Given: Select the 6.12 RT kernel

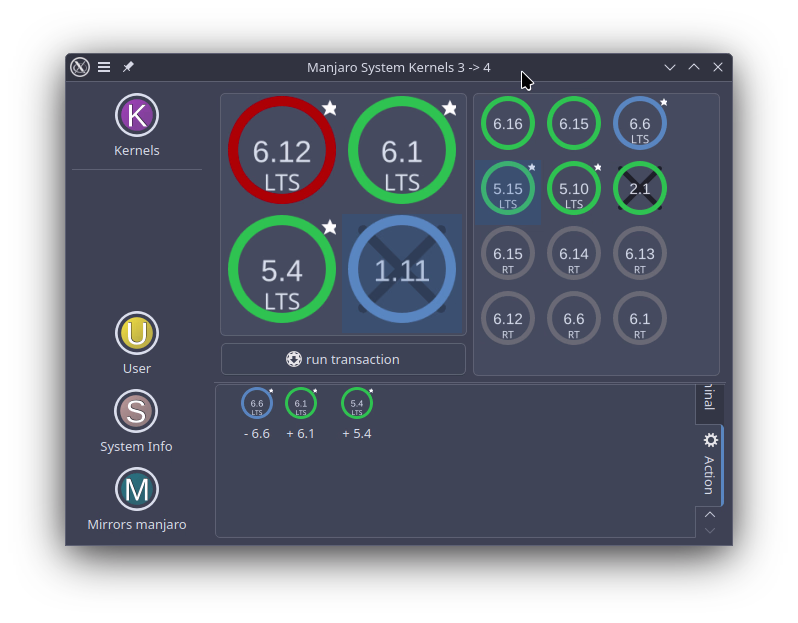Looking at the screenshot, I should pyautogui.click(x=508, y=319).
